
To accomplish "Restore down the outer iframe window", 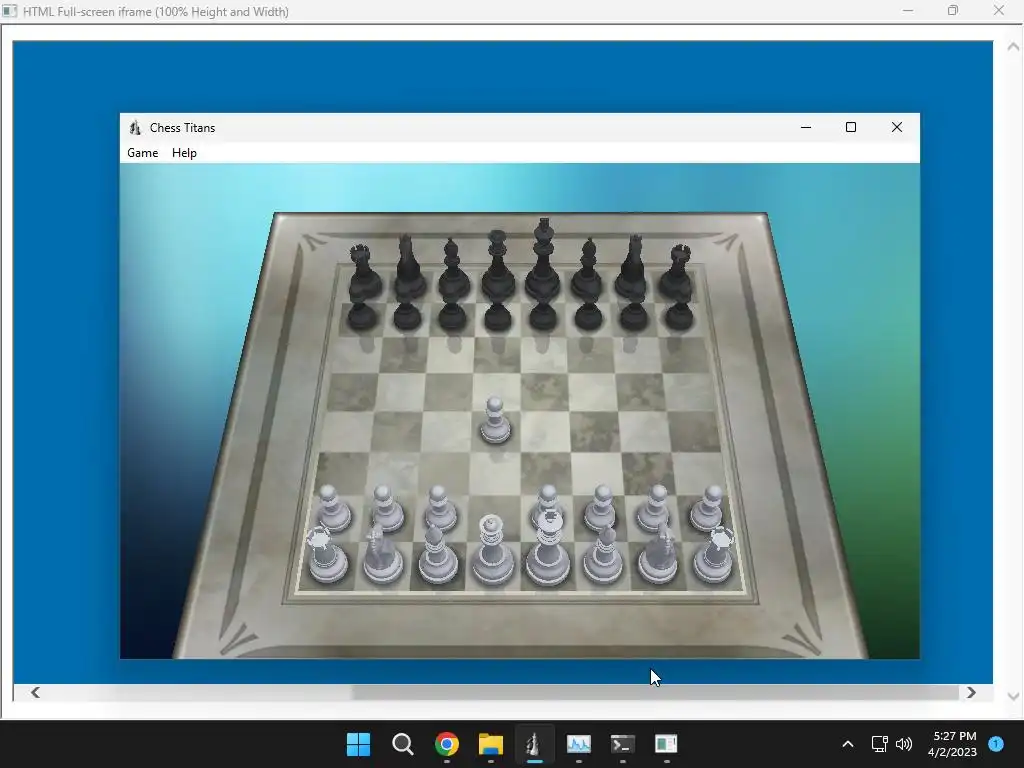I will coord(953,10).
